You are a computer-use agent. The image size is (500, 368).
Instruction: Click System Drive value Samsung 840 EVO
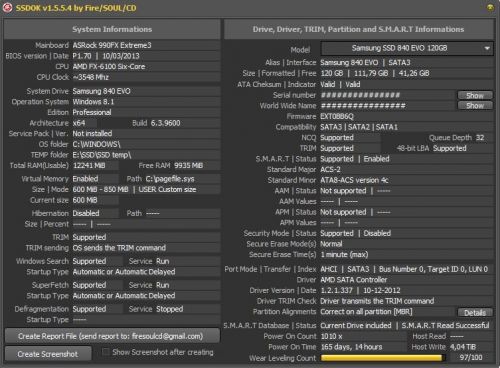pyautogui.click(x=102, y=91)
